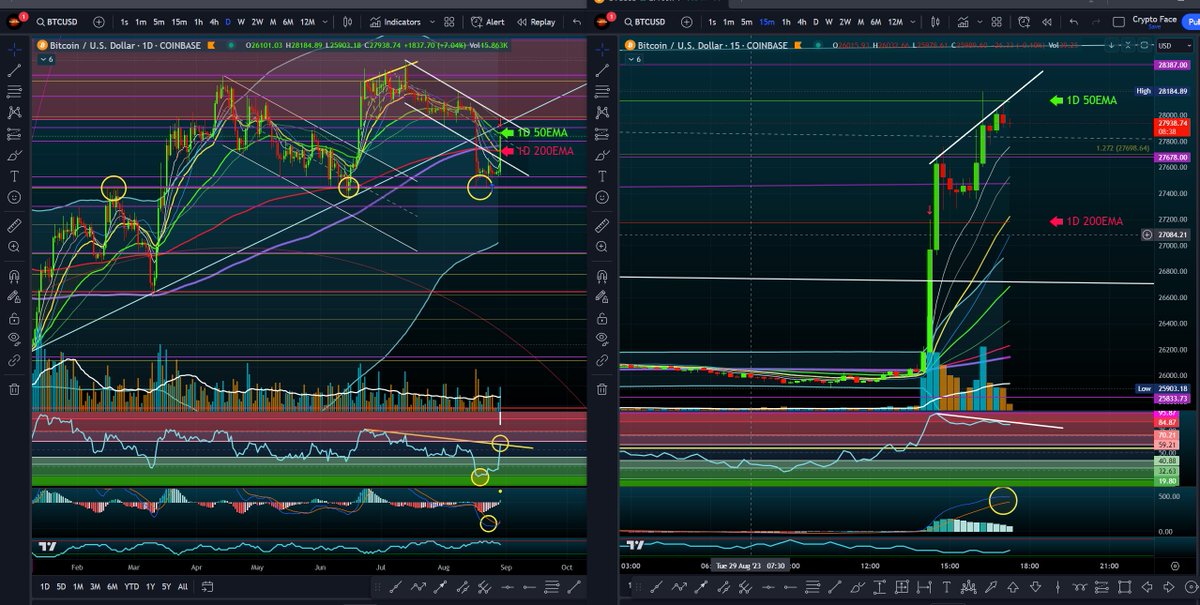
Task: Open Fibonacci/pitchfork tools in left sidebar
Action: click(15, 91)
